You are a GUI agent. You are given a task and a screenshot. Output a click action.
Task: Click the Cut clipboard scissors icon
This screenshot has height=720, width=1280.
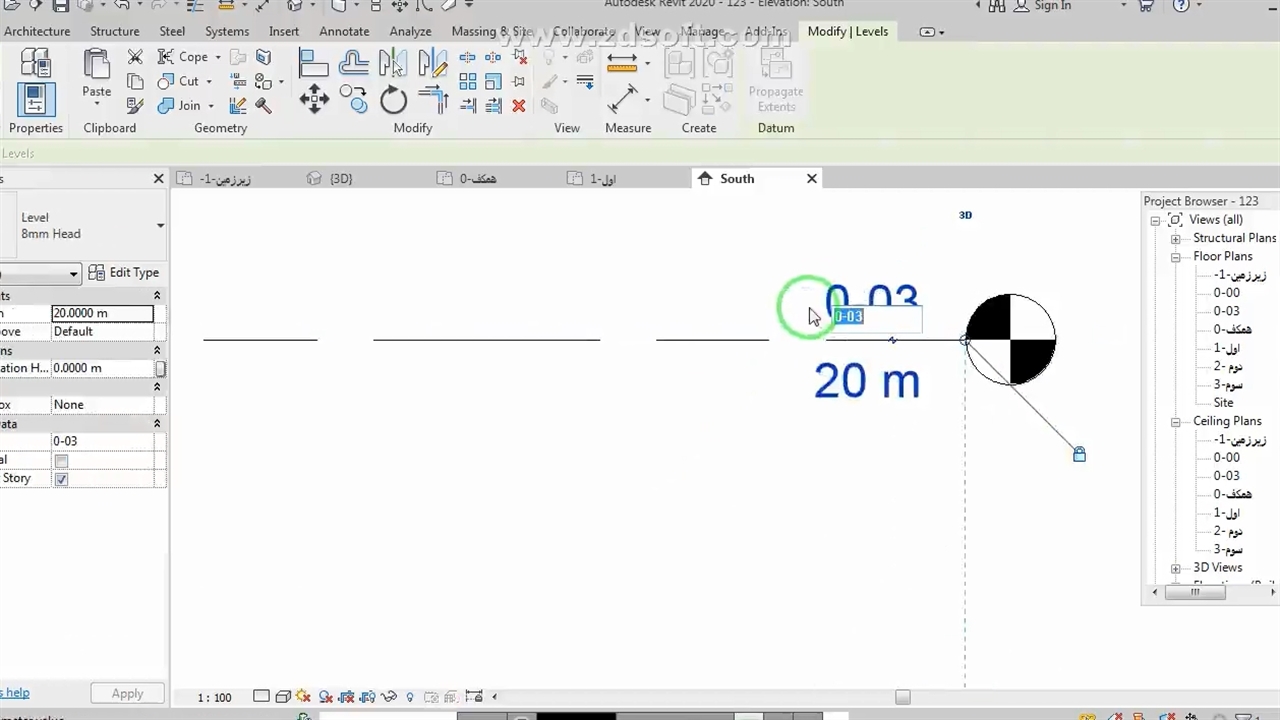135,57
